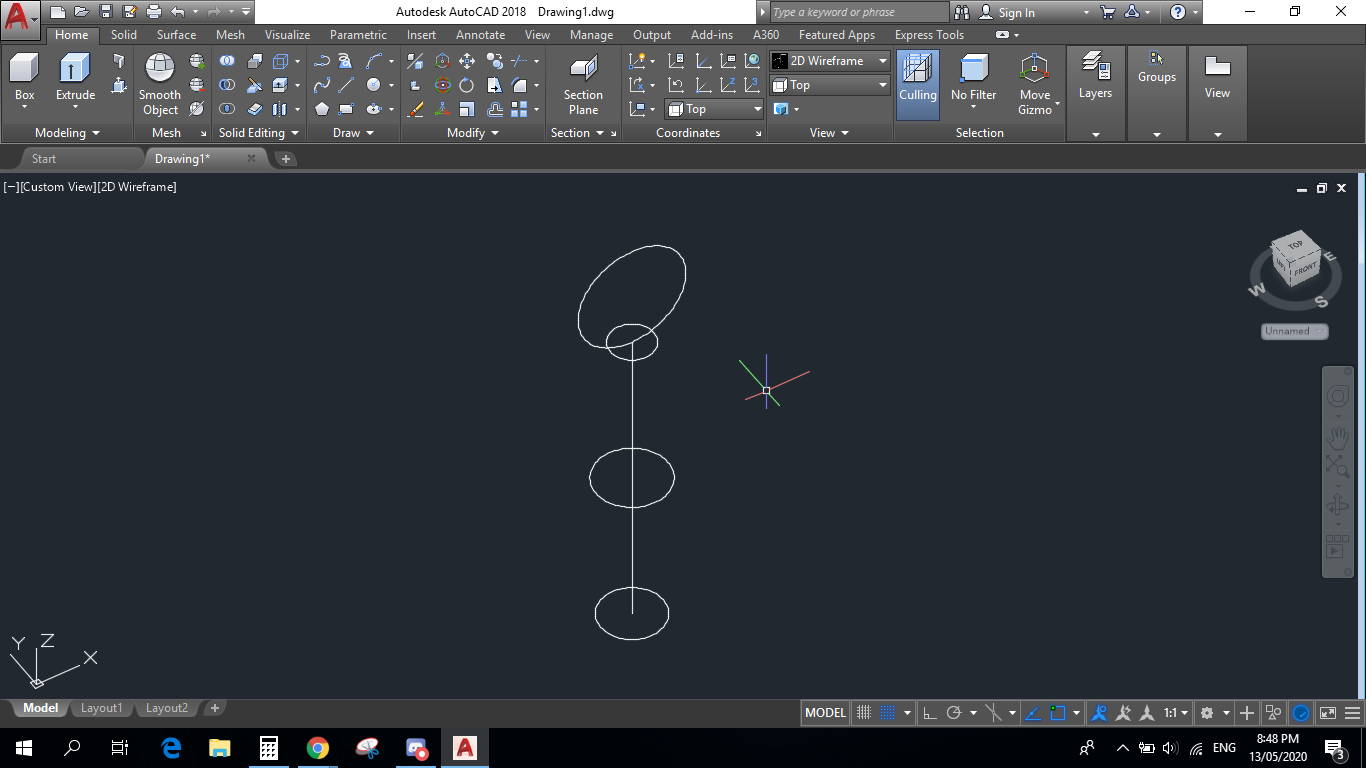1366x768 pixels.
Task: Click the keyword search field
Action: point(858,12)
